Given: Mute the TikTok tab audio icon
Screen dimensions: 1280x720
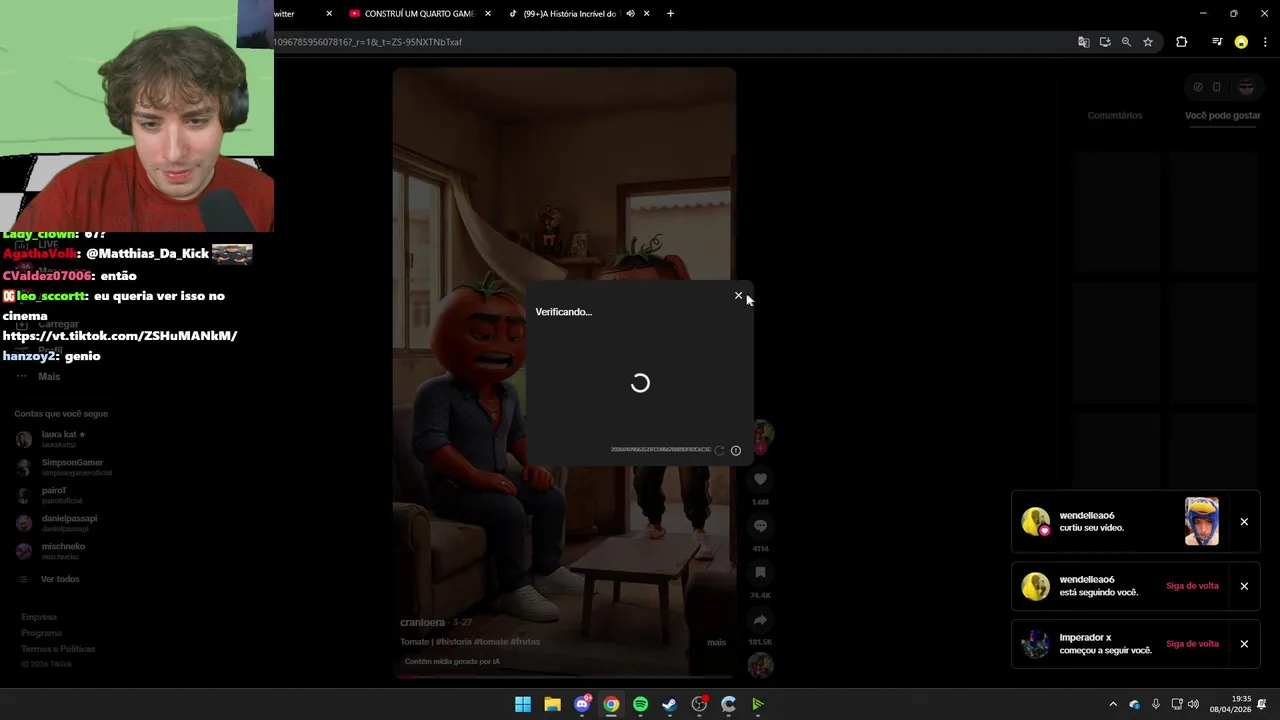Looking at the screenshot, I should (630, 13).
